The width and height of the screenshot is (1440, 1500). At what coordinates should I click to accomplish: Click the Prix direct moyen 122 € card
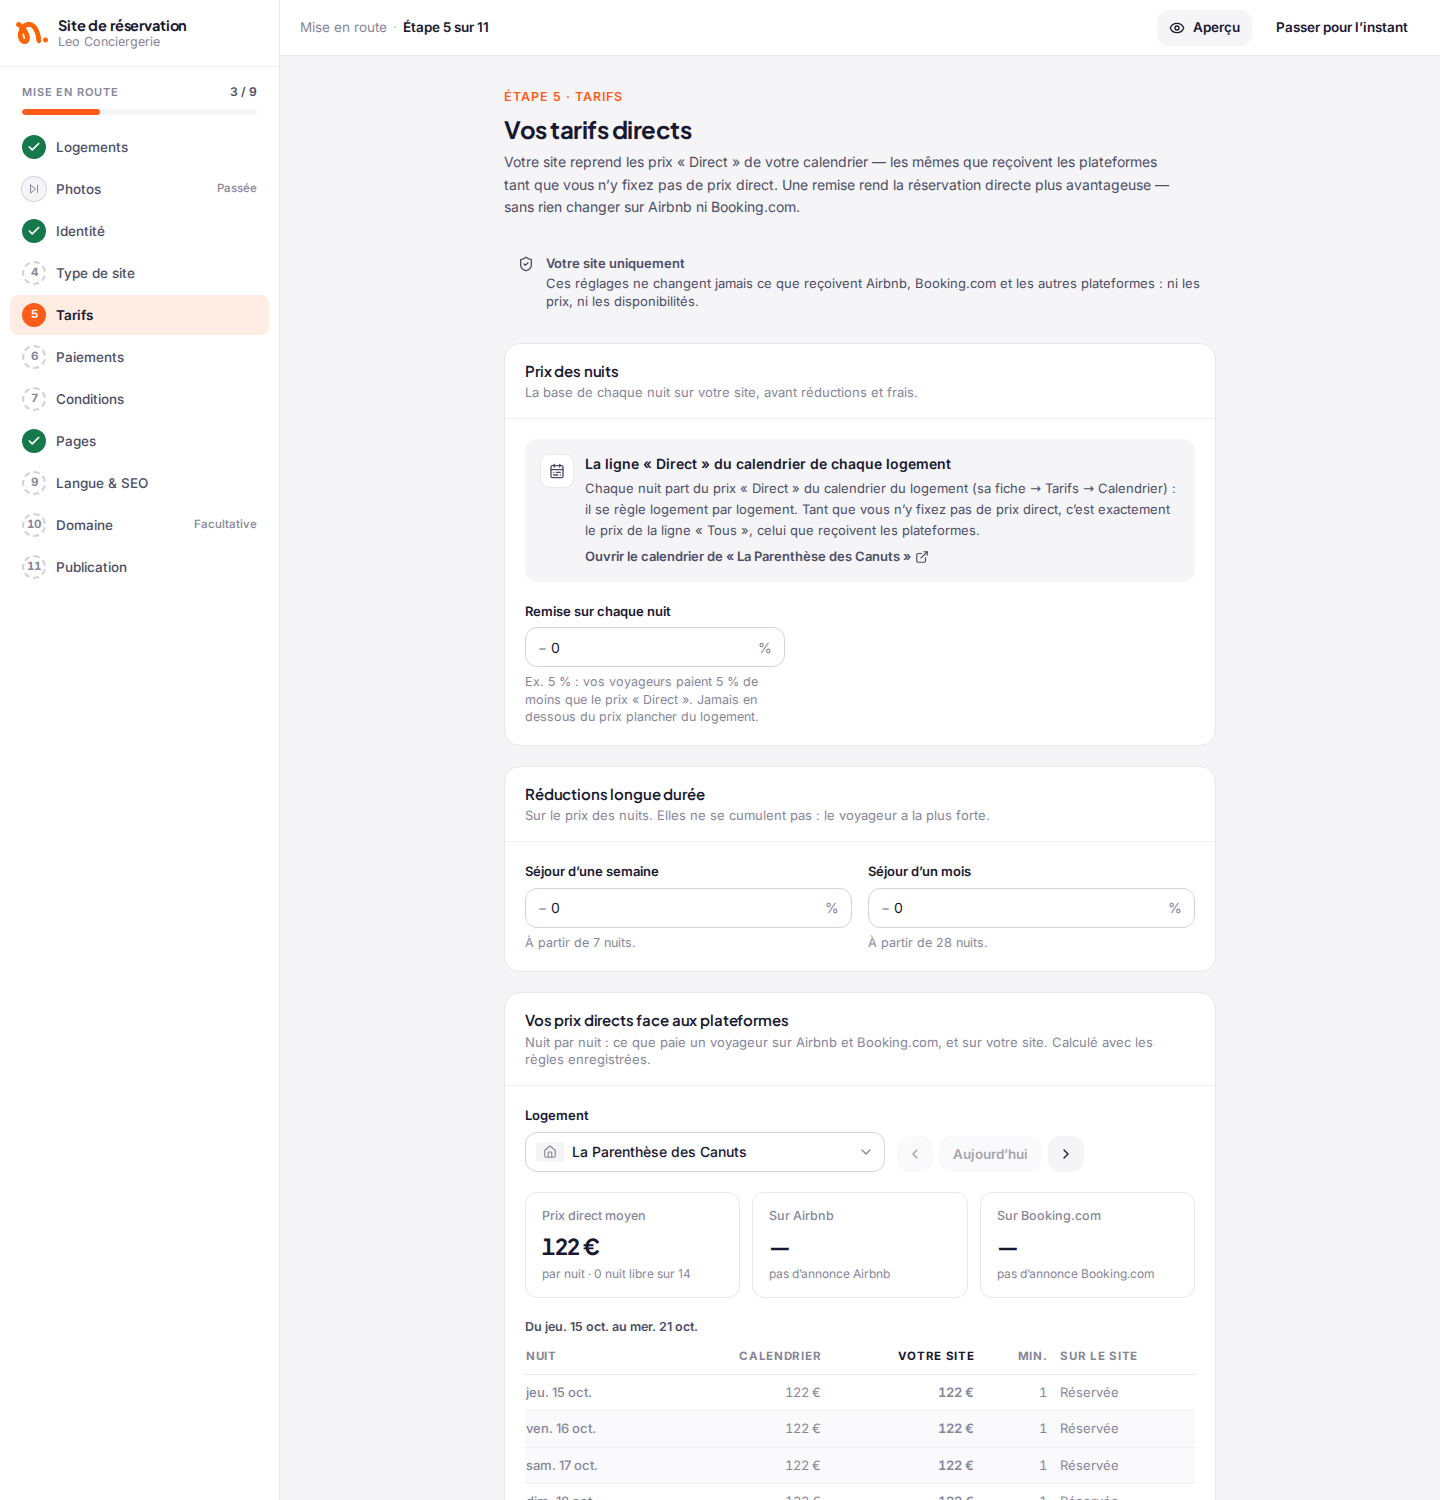click(x=632, y=1245)
